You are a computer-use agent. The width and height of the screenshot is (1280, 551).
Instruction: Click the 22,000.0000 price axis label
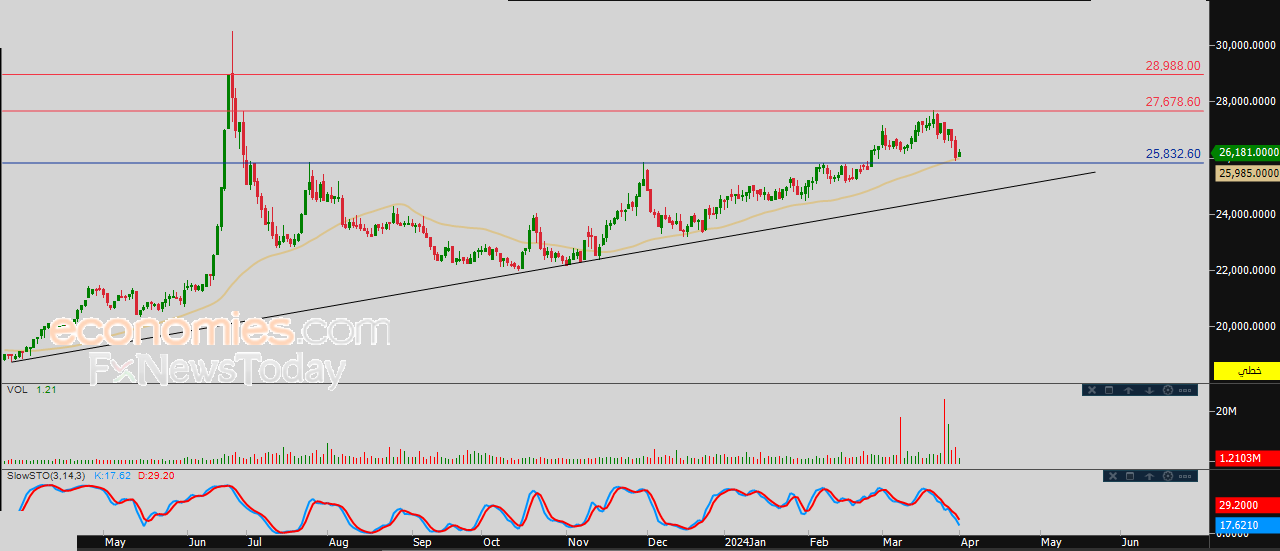(1247, 270)
